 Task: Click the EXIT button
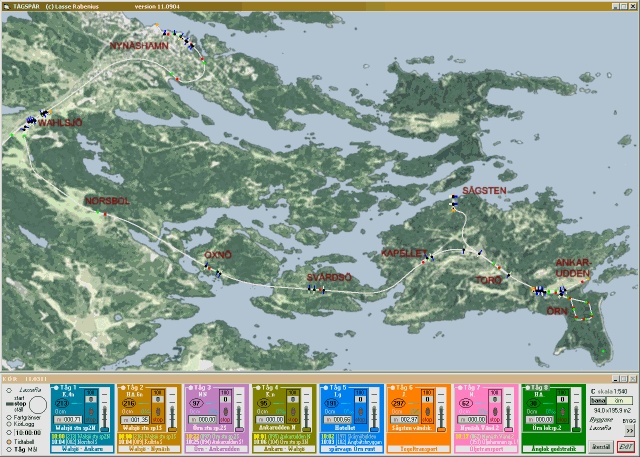click(625, 446)
